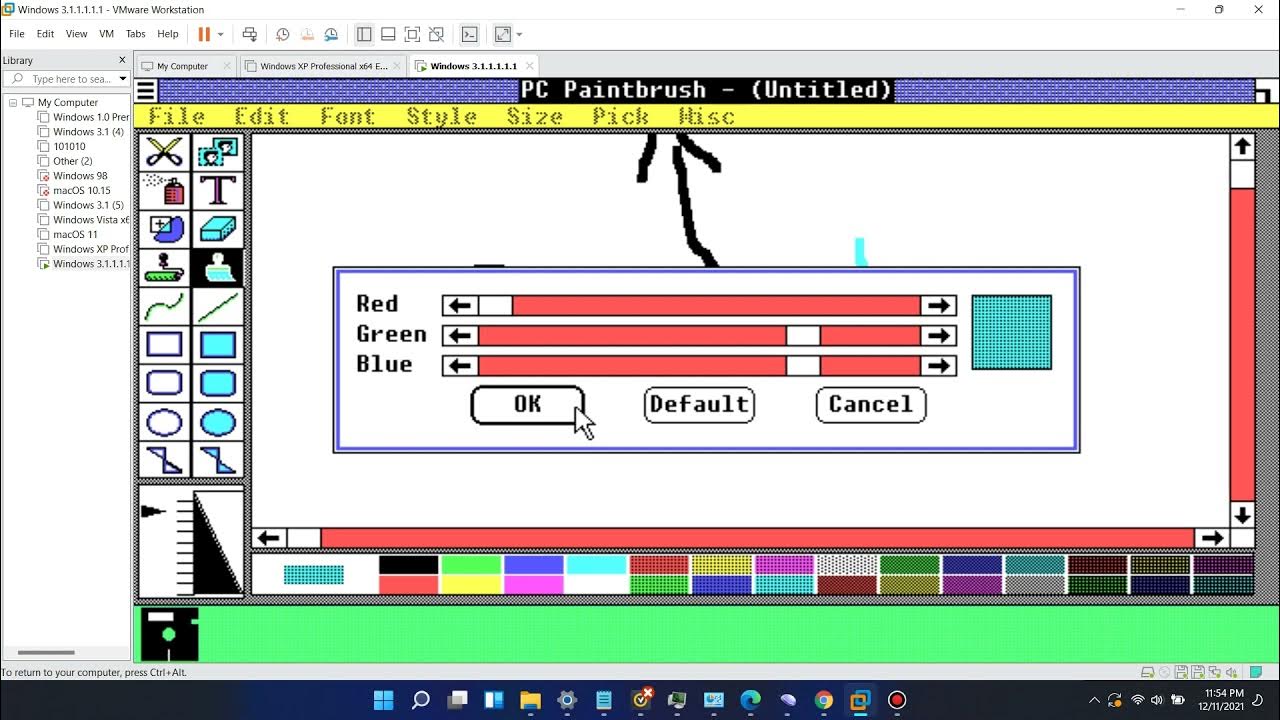Image resolution: width=1280 pixels, height=720 pixels.
Task: Open Paintbrush Style menu
Action: [441, 117]
